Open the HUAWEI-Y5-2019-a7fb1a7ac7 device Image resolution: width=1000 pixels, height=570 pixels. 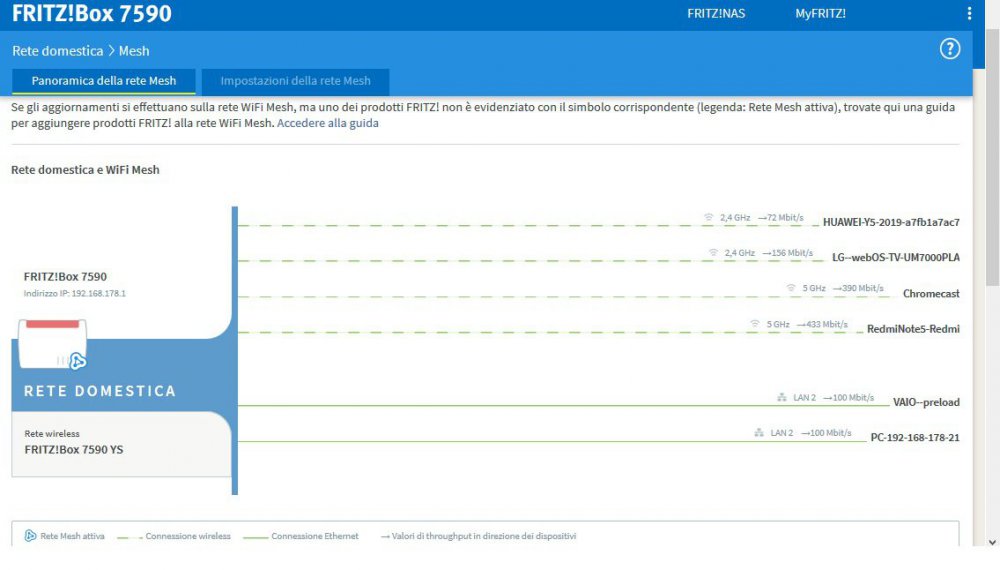tap(890, 222)
